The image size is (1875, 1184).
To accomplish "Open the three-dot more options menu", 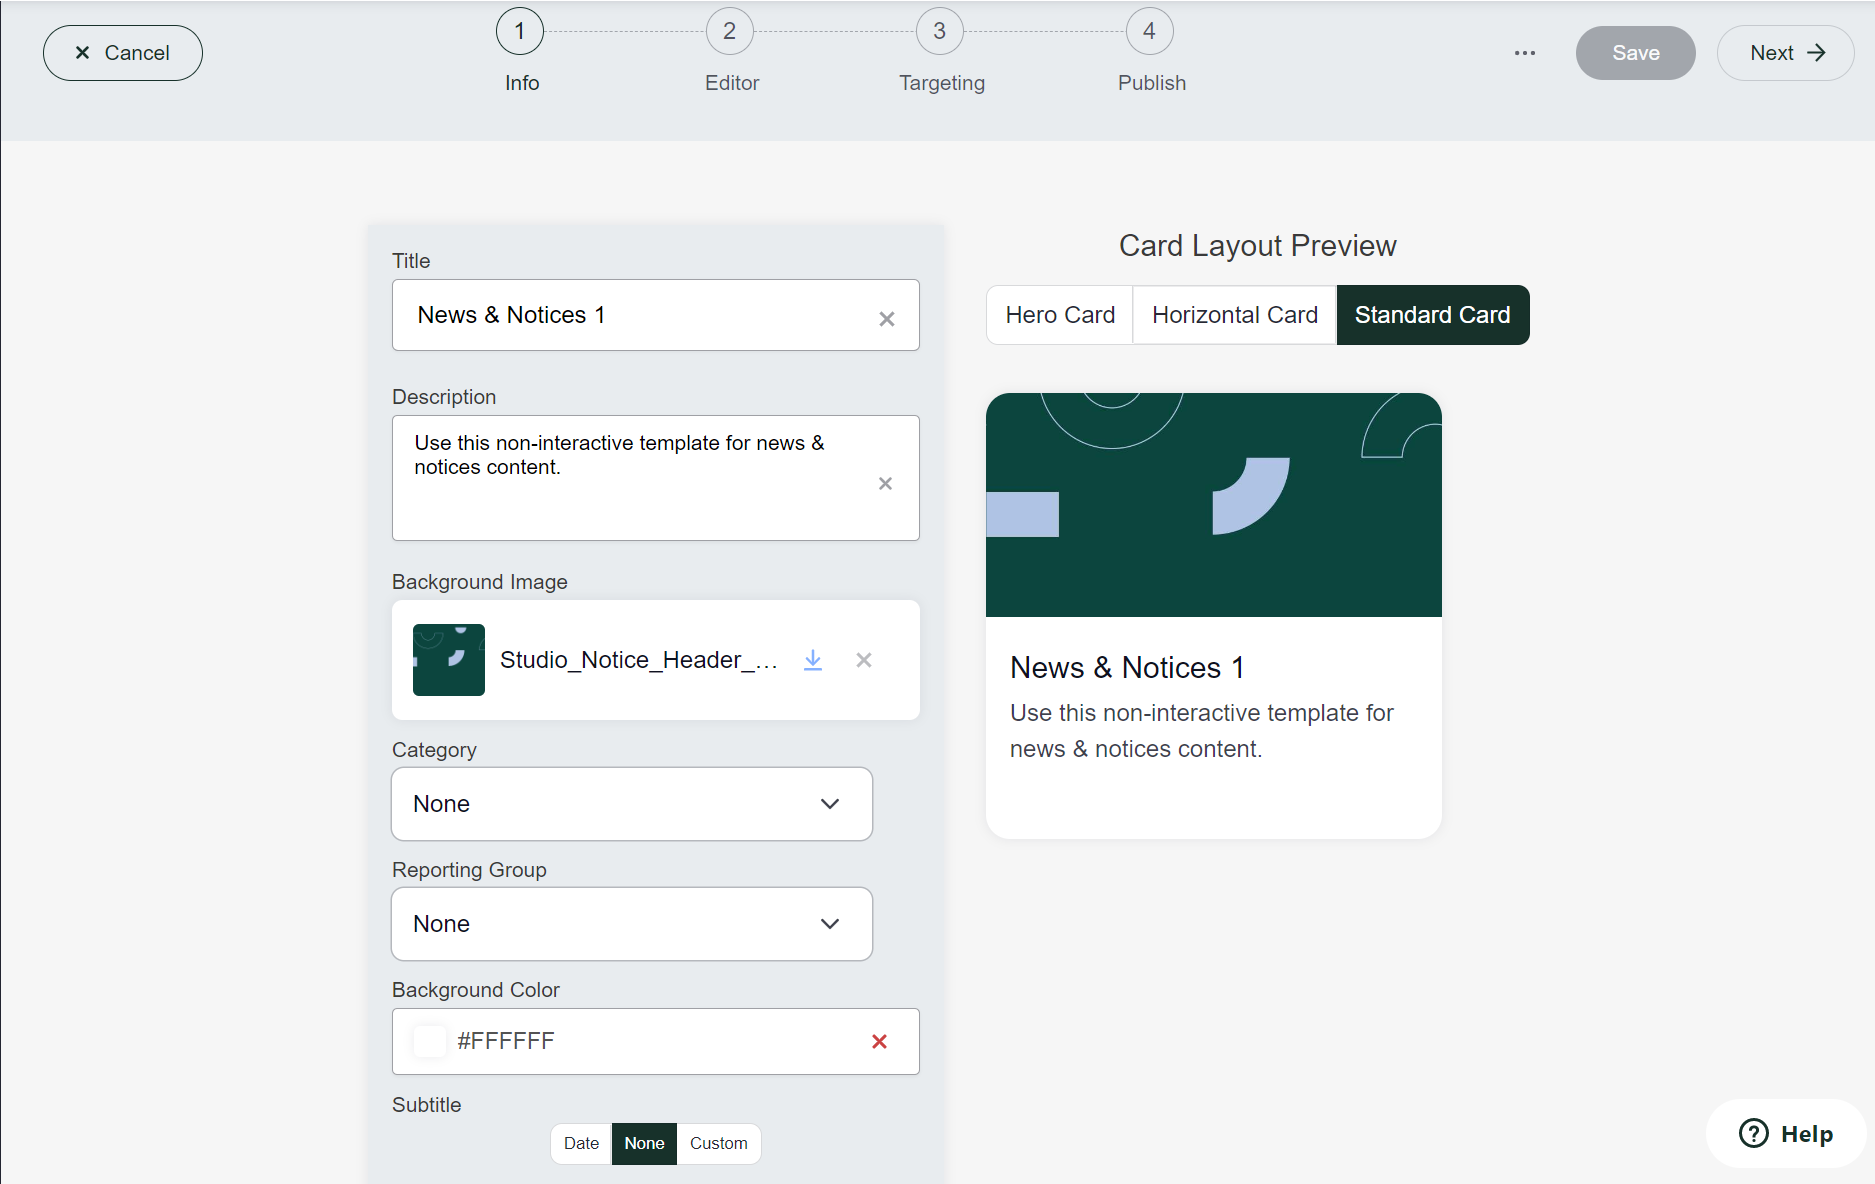I will pos(1524,53).
